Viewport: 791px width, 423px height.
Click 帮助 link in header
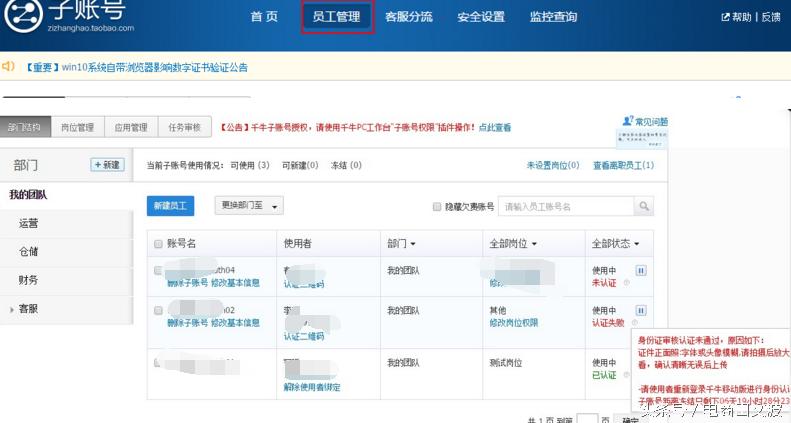point(742,17)
